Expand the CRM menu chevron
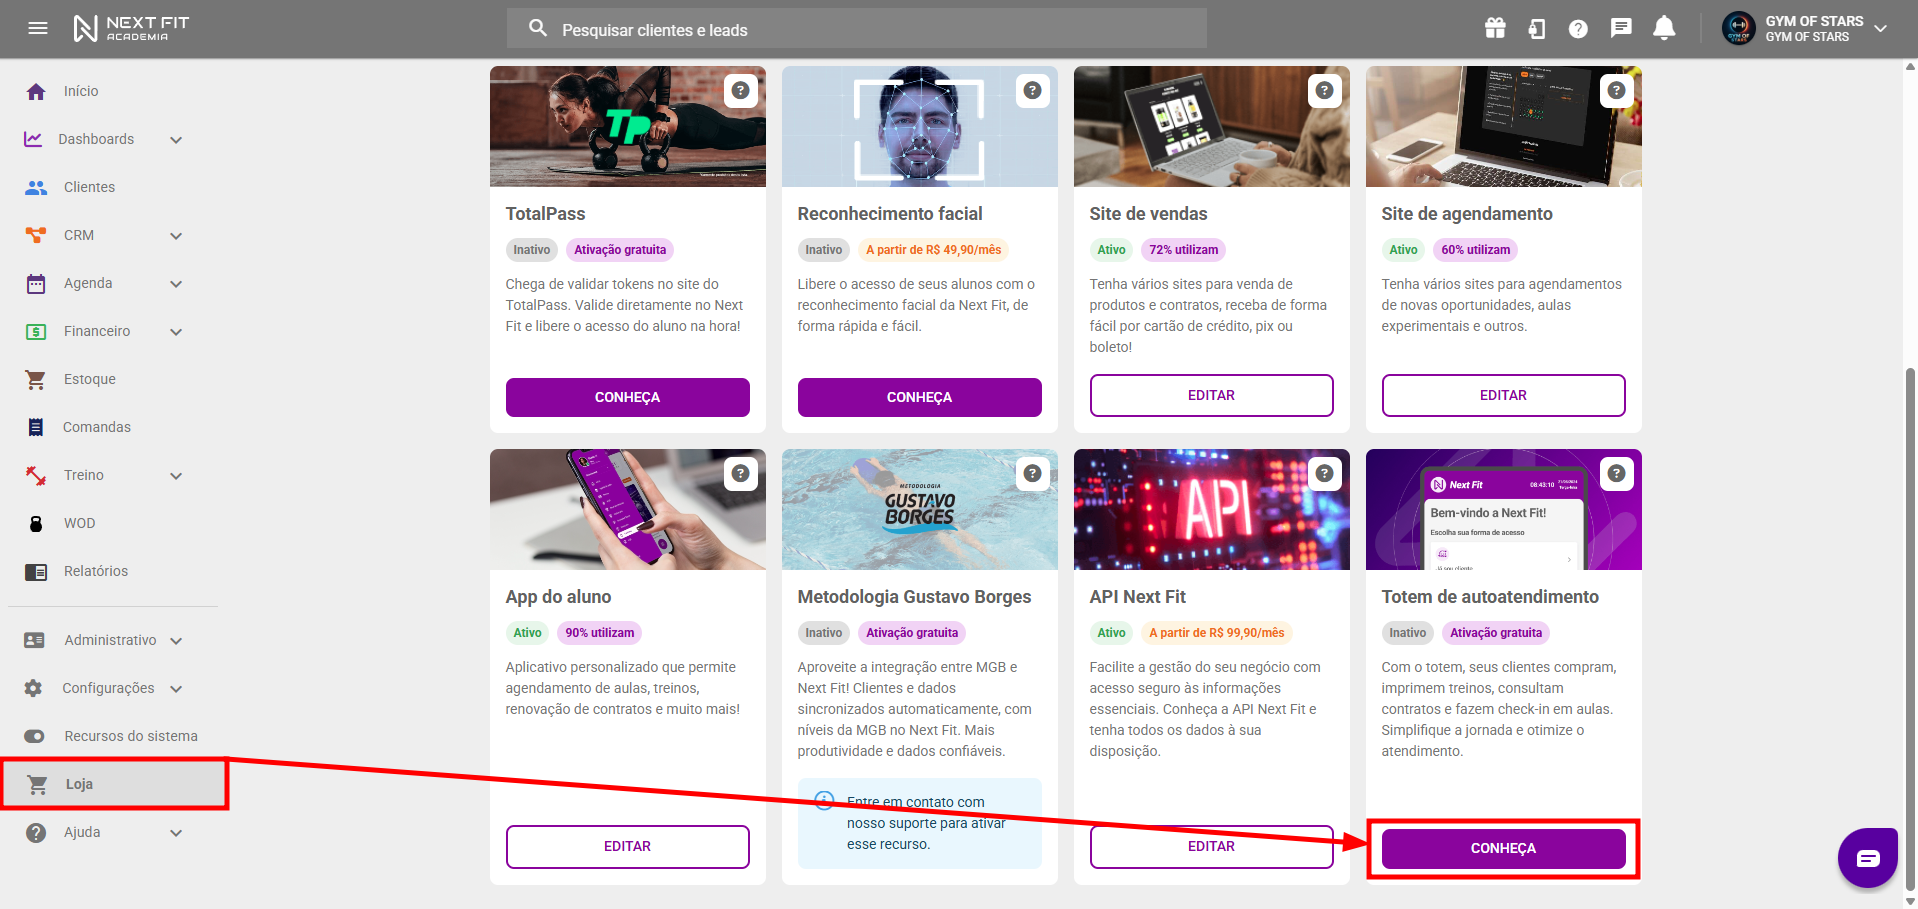 click(176, 236)
